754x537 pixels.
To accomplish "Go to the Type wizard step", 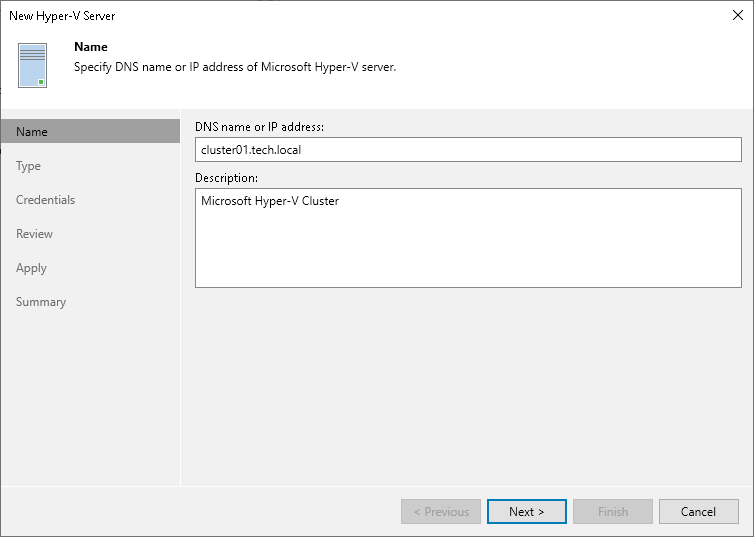I will [28, 166].
